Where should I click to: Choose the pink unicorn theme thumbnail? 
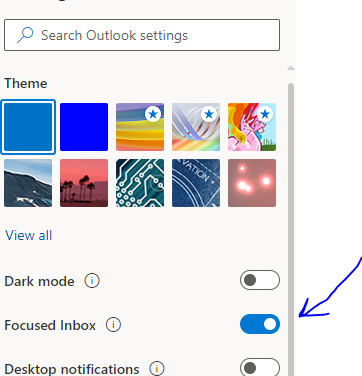(x=252, y=127)
